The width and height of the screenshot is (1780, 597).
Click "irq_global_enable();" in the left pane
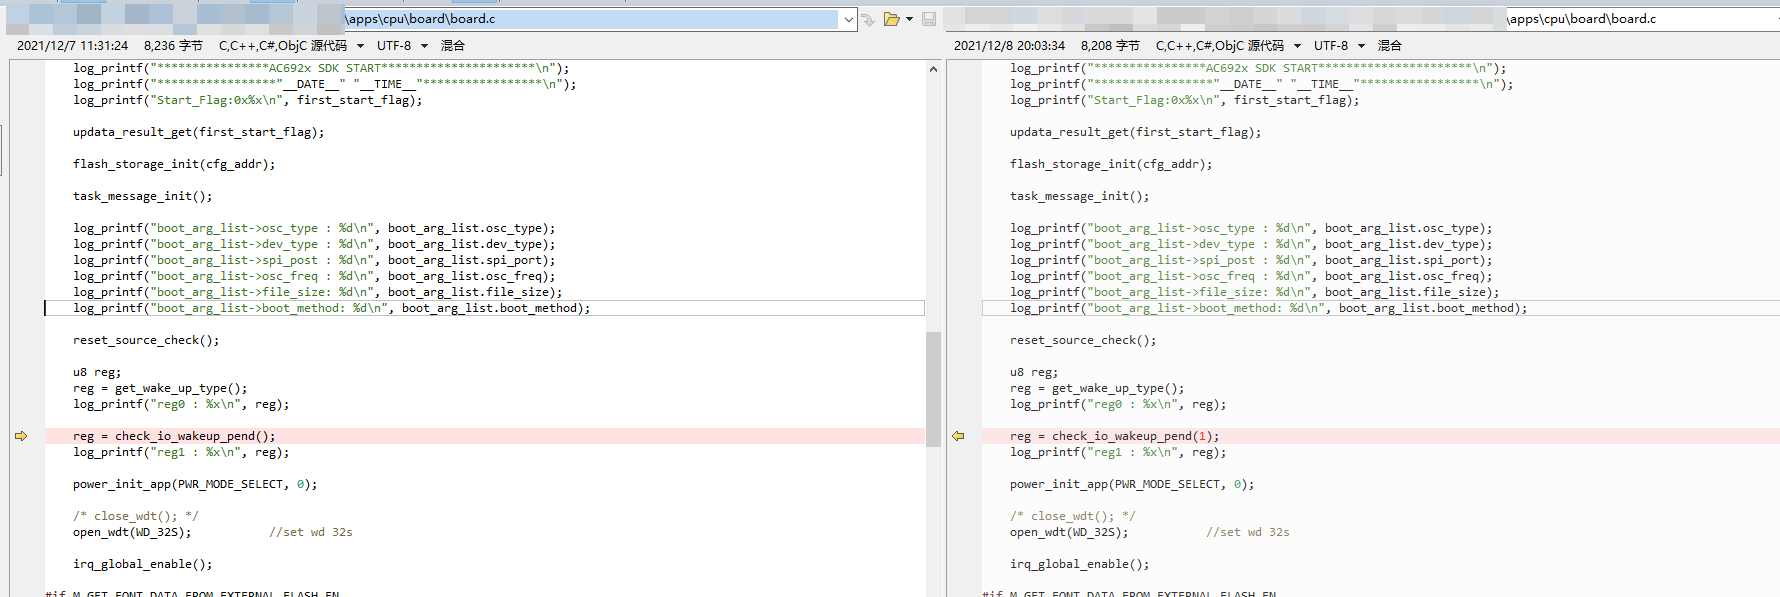(142, 564)
